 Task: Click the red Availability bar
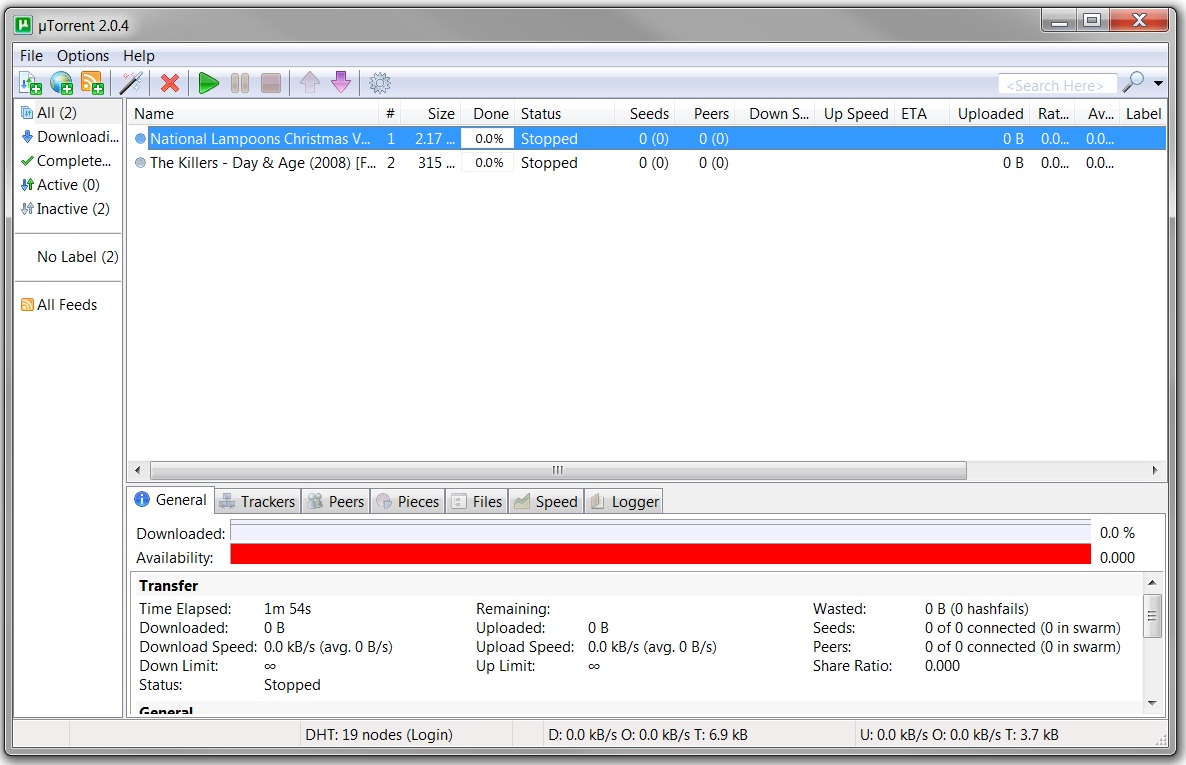660,555
